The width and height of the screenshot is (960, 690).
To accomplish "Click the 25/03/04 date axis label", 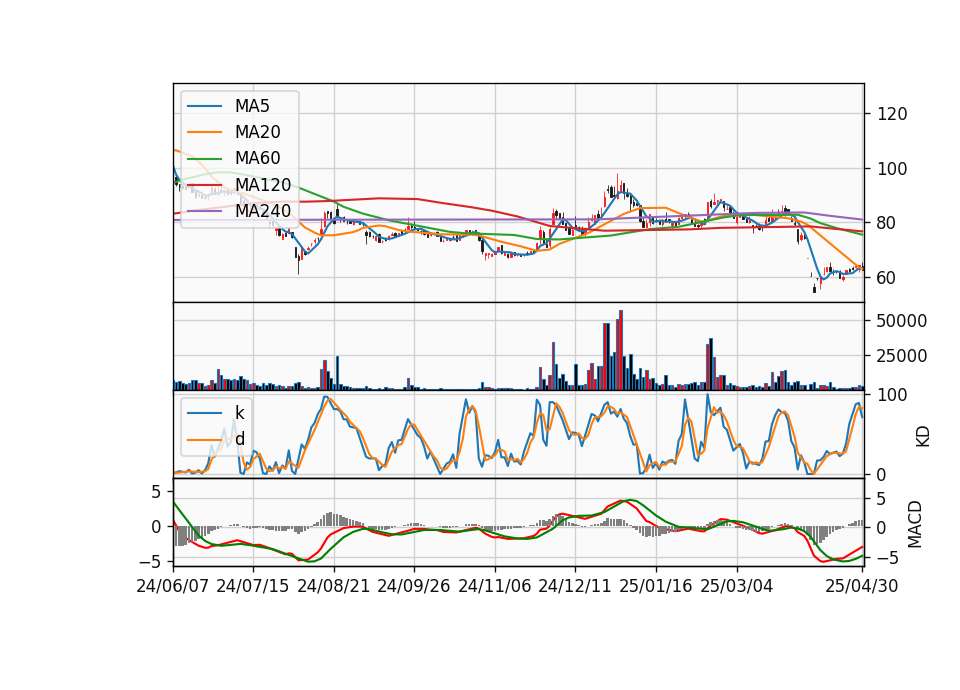I will pos(737,586).
